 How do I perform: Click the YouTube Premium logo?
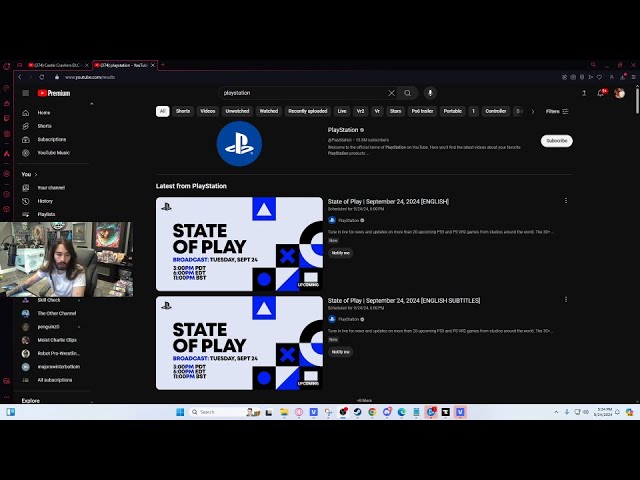click(54, 93)
